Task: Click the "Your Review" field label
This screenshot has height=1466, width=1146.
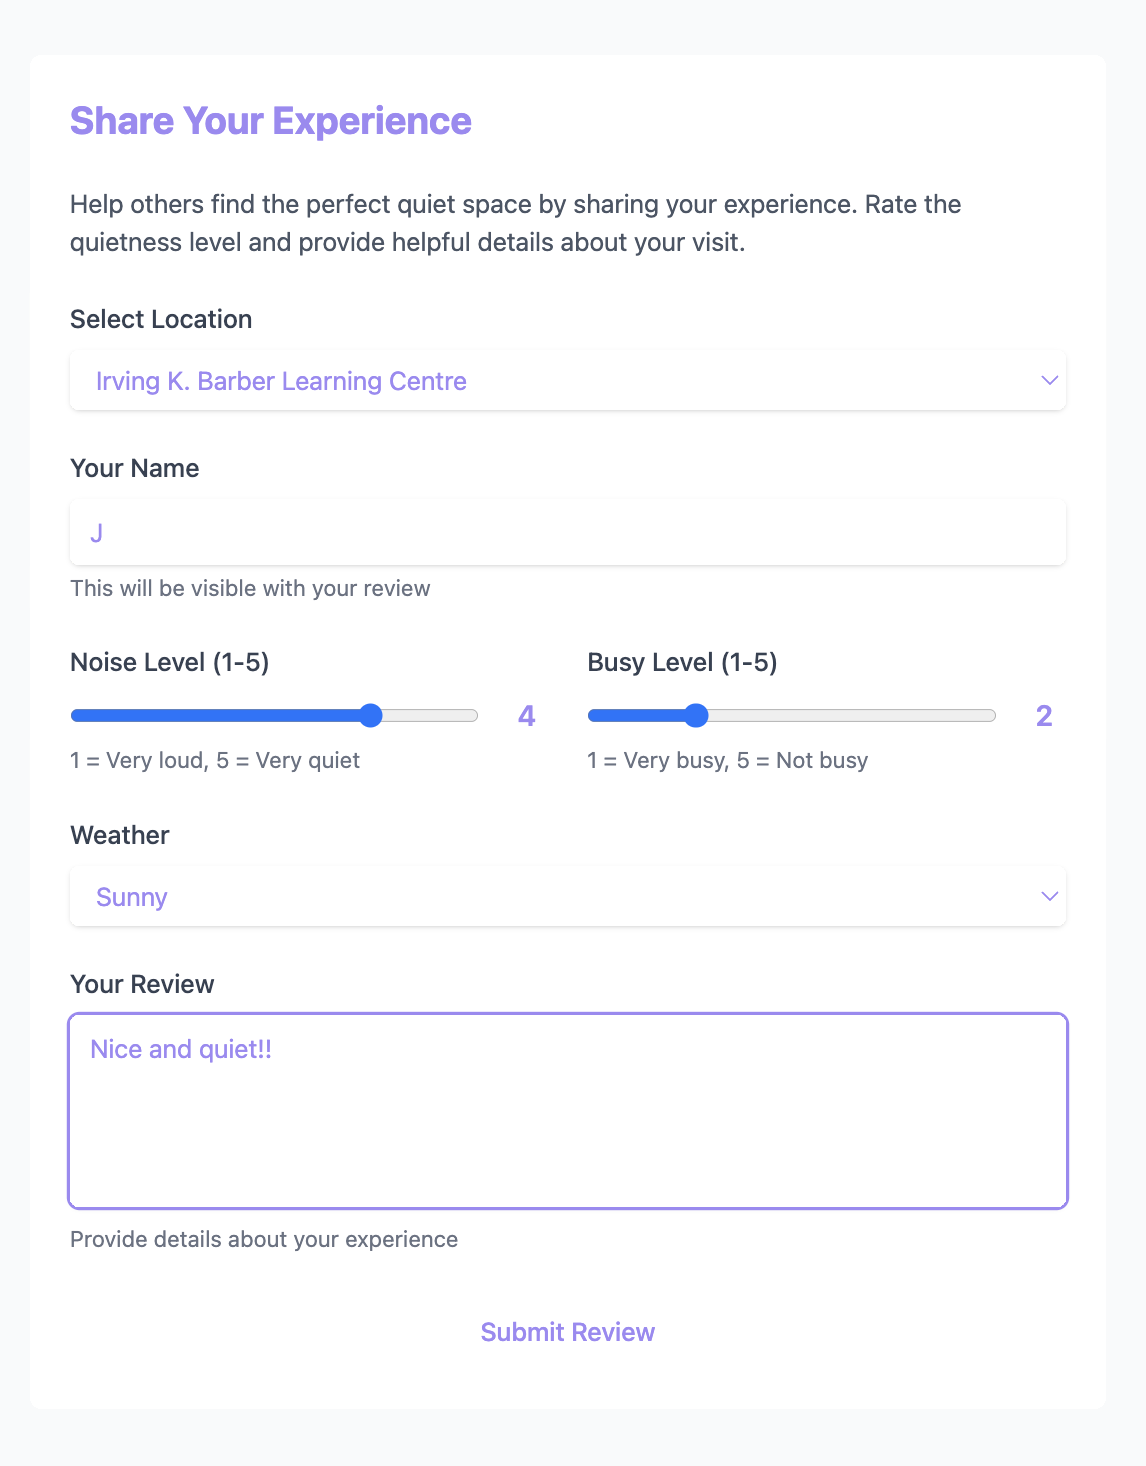Action: click(142, 984)
